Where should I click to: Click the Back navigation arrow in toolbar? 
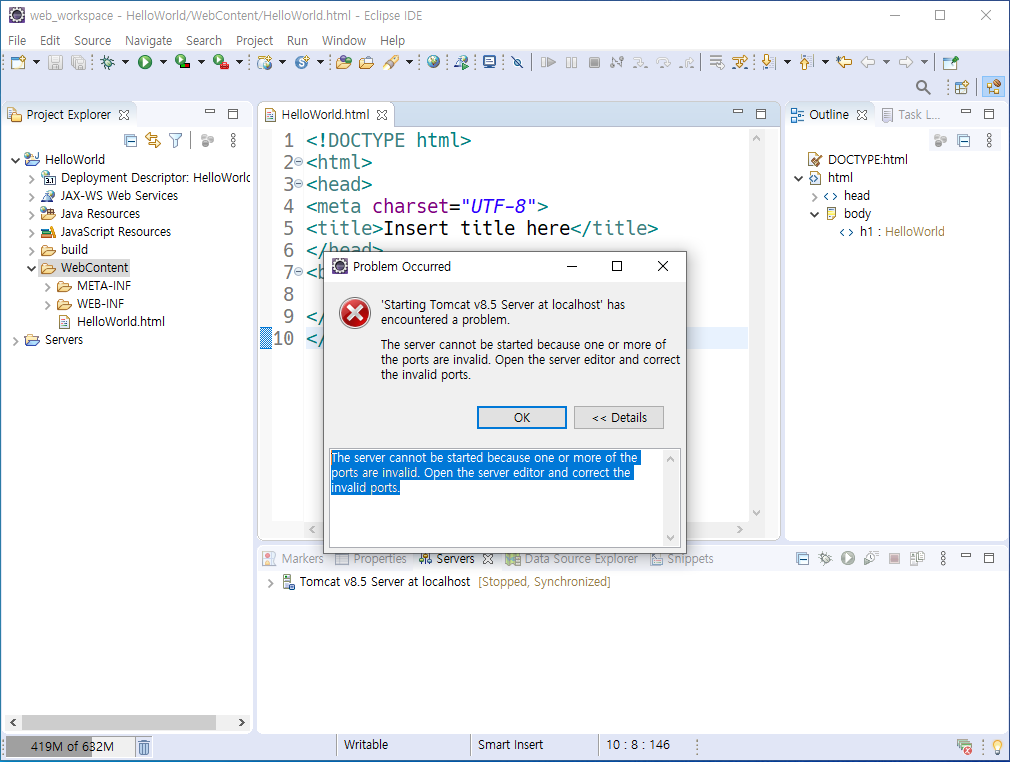(868, 62)
